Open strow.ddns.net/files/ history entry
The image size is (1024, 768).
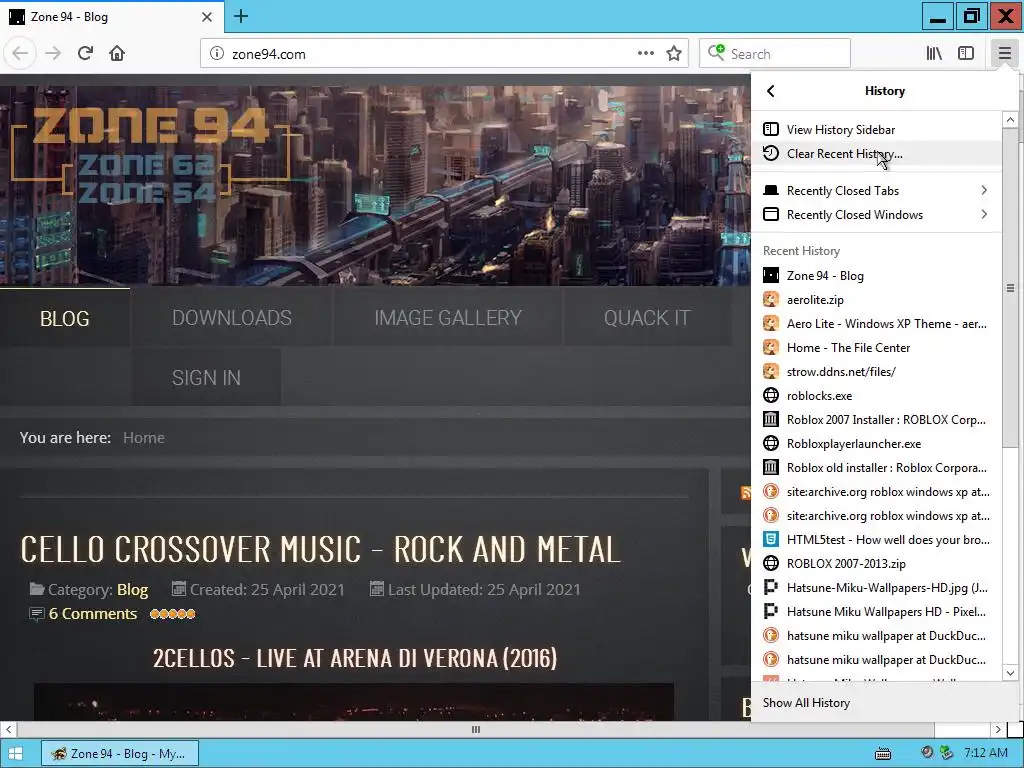[876, 372]
